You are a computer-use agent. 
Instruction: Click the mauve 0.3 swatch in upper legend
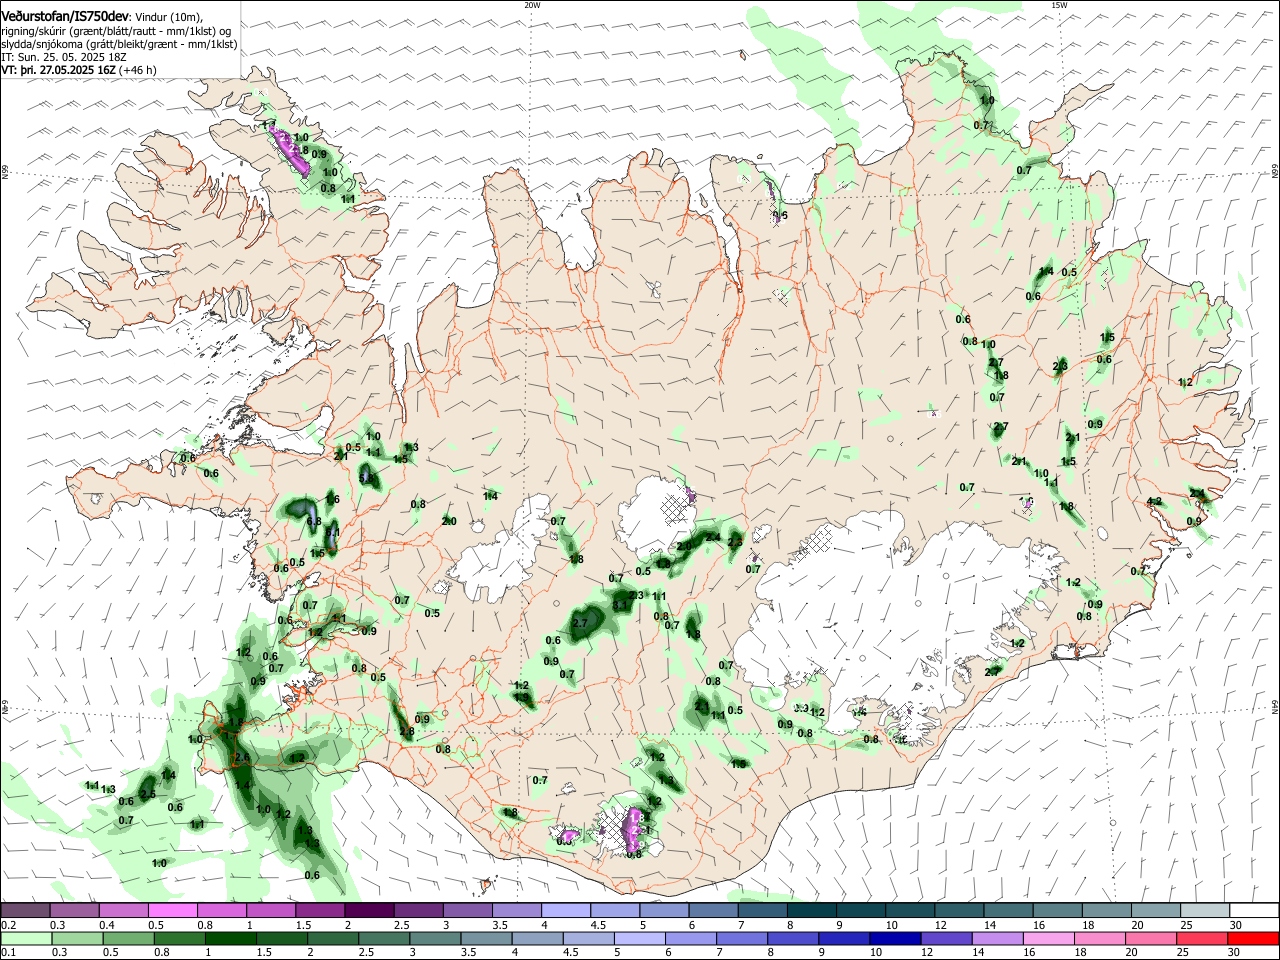coord(75,911)
